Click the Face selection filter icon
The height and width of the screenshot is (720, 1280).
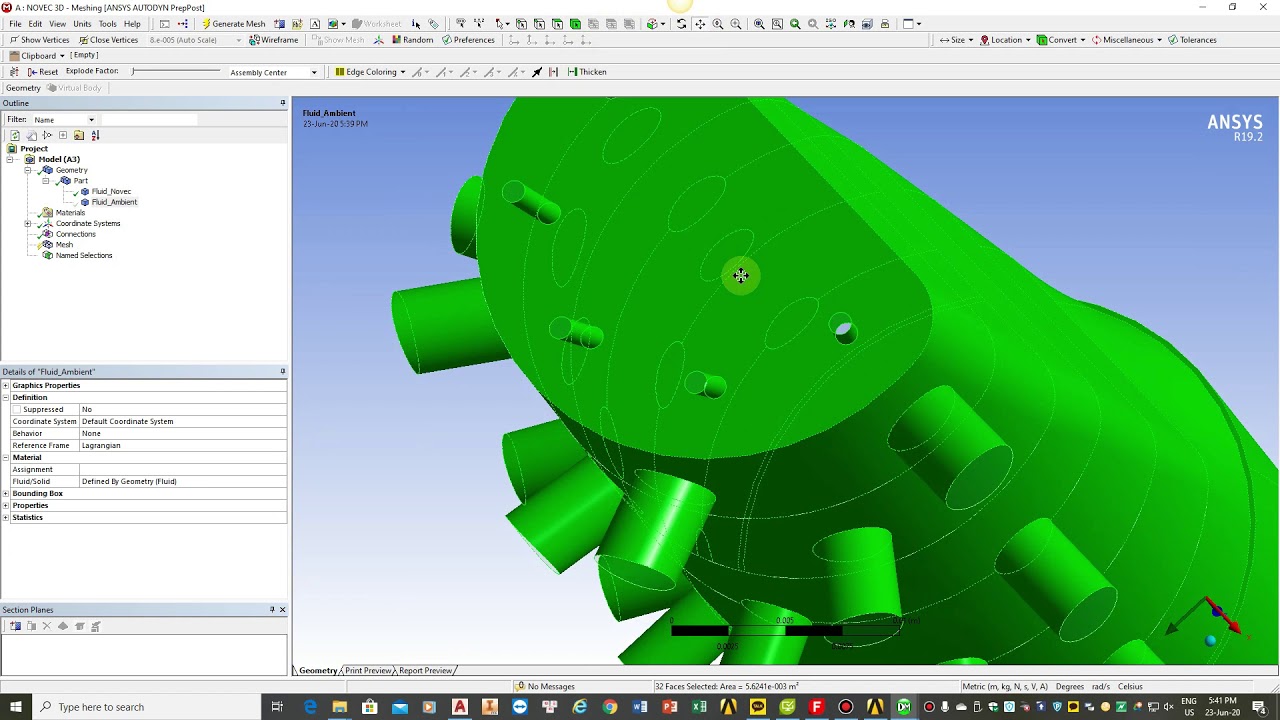coord(558,24)
